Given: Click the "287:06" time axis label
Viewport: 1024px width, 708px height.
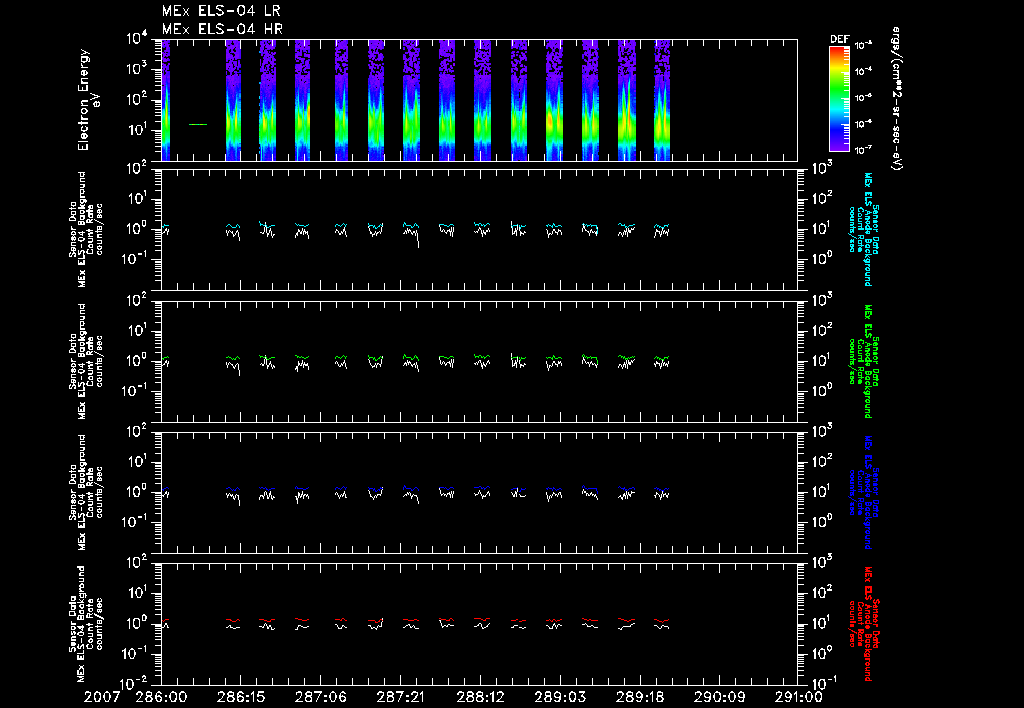Looking at the screenshot, I should pyautogui.click(x=320, y=698).
